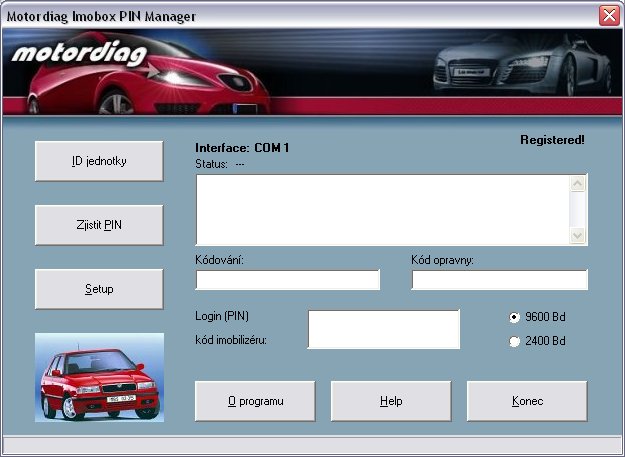The width and height of the screenshot is (625, 457).
Task: Click the "Registered!" text
Action: (552, 140)
